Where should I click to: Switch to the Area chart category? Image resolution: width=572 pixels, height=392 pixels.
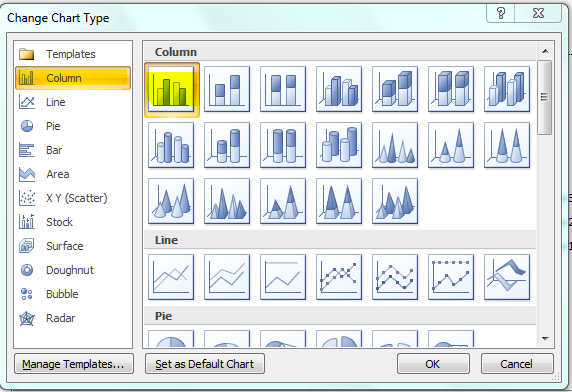coord(73,174)
